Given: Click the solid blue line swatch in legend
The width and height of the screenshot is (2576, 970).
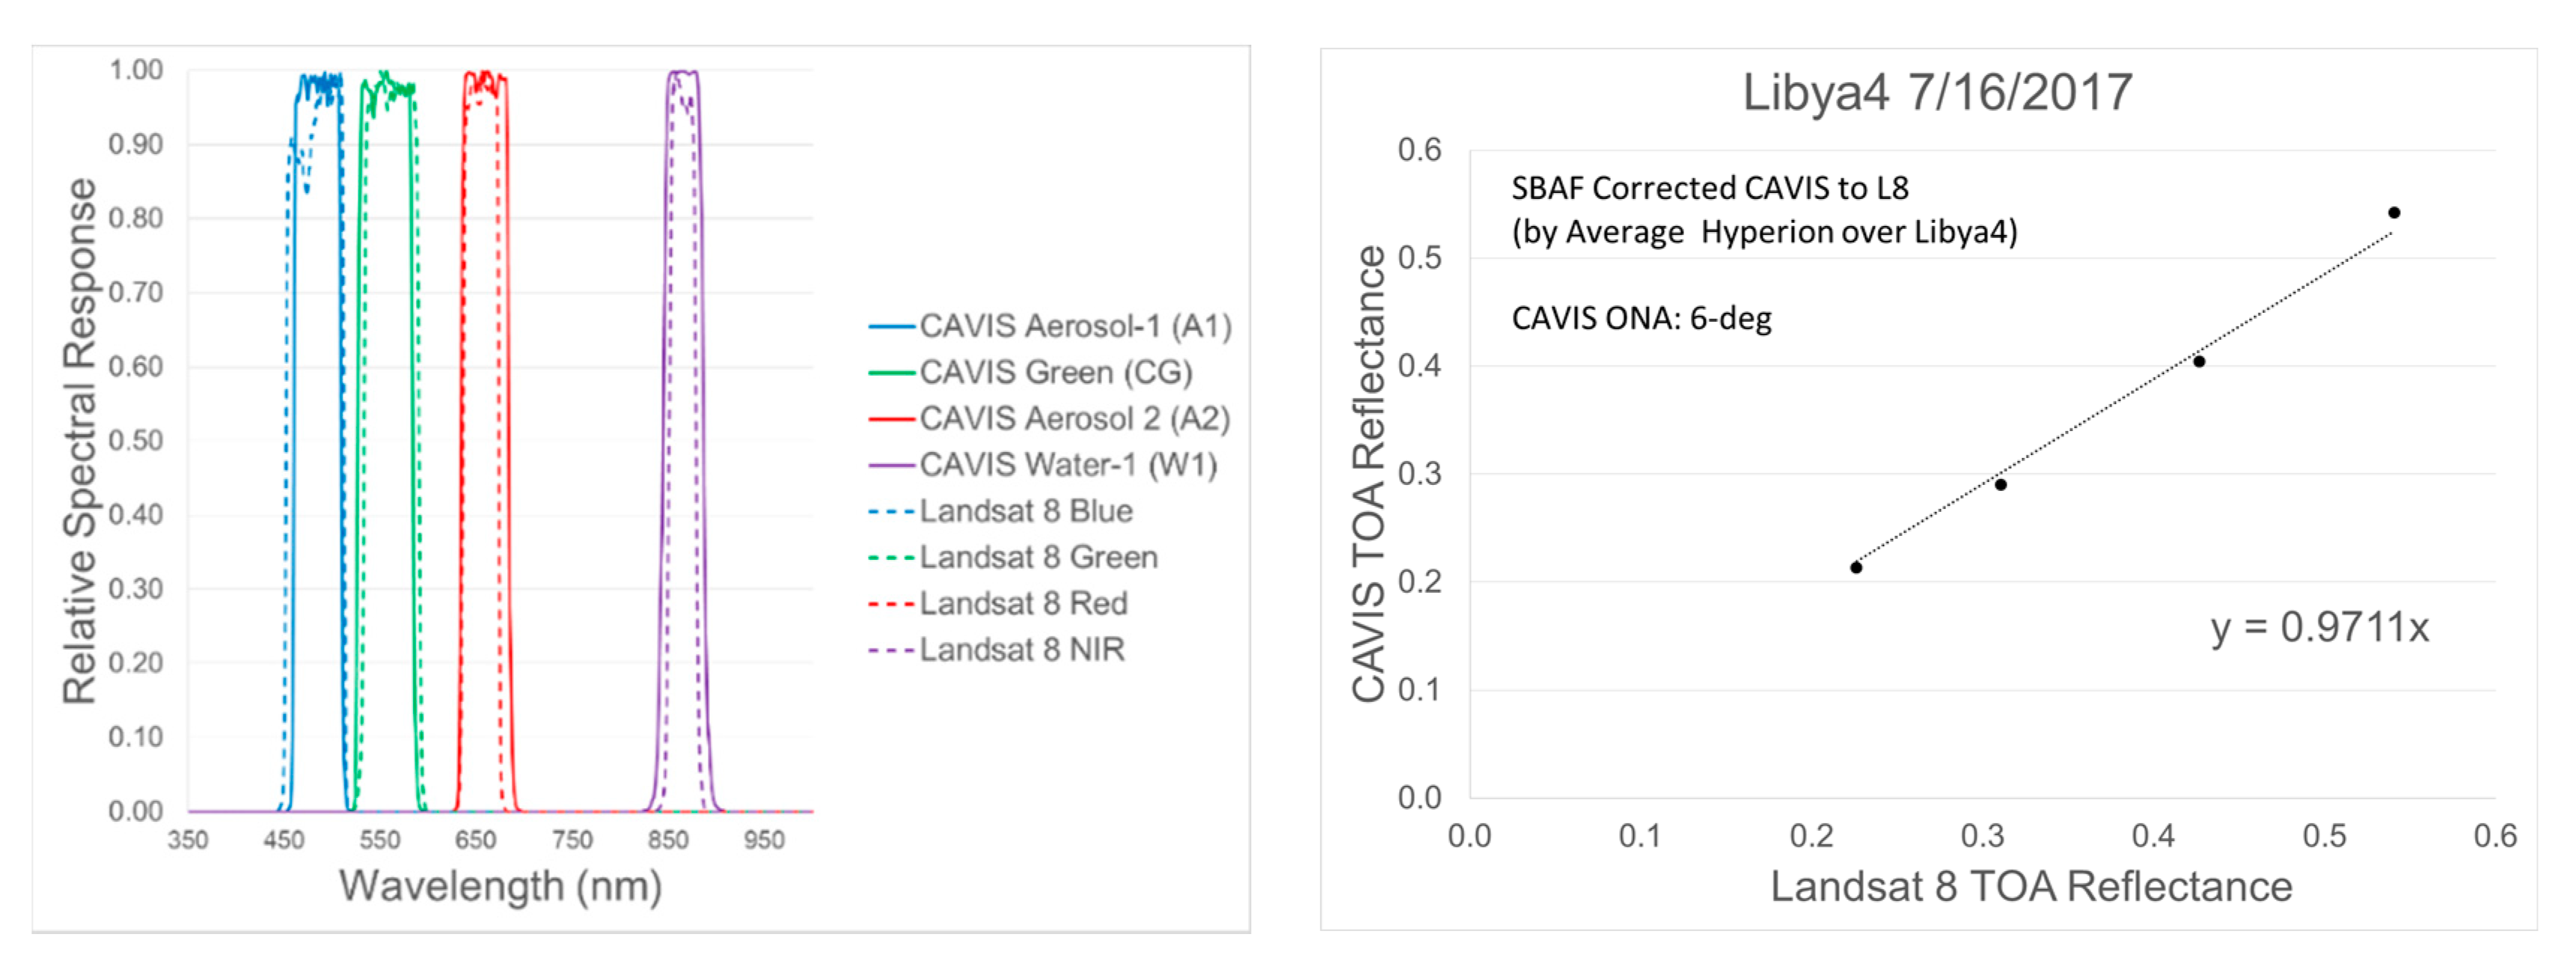Looking at the screenshot, I should 891,326.
